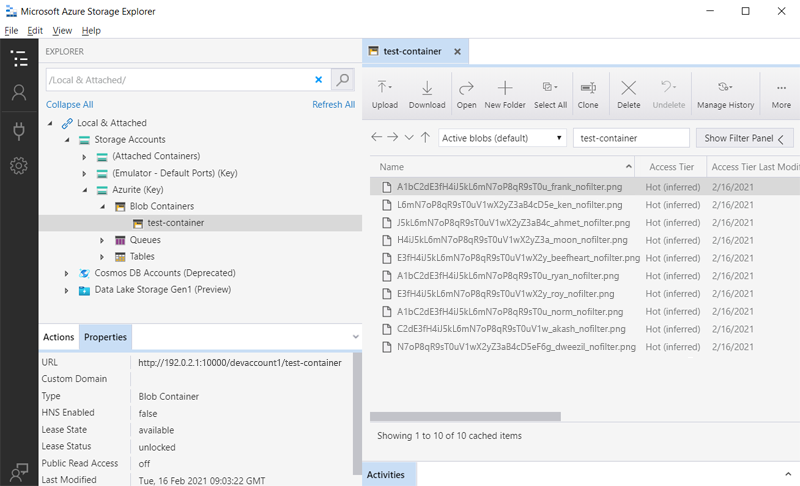Switch to the Properties tab
The width and height of the screenshot is (800, 486).
[x=105, y=337]
